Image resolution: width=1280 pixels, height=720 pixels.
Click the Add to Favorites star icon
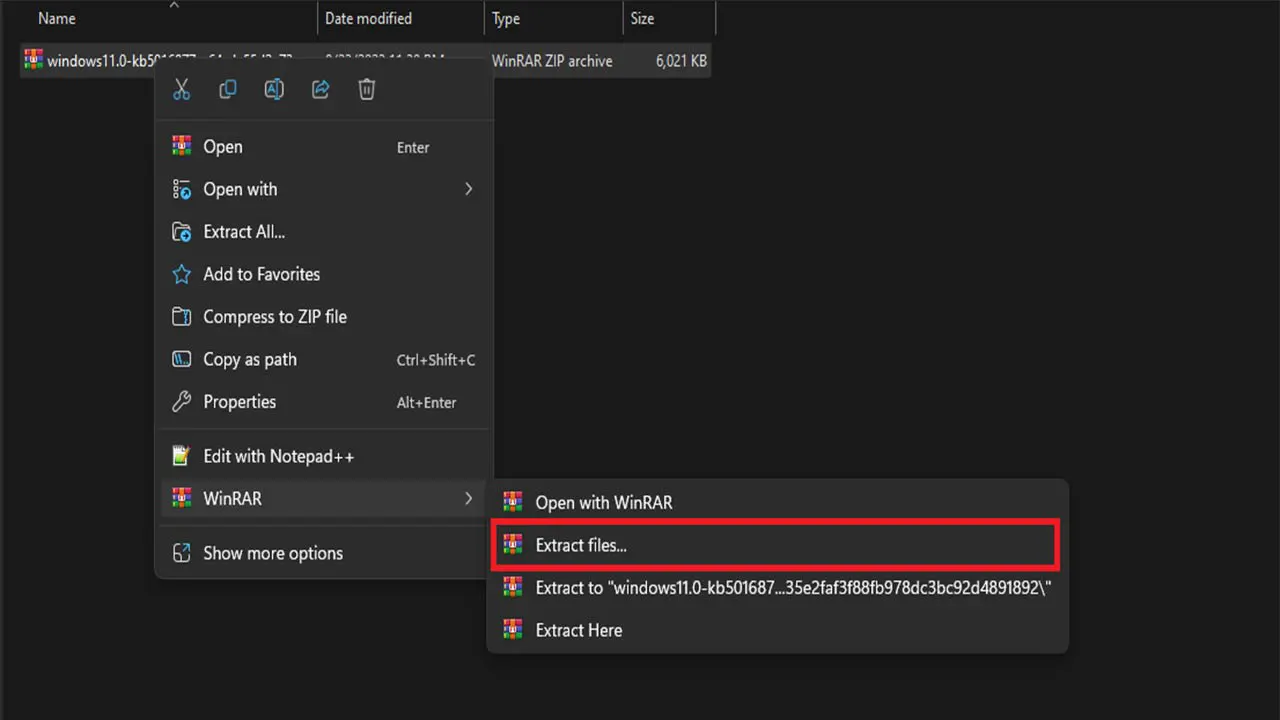(181, 274)
